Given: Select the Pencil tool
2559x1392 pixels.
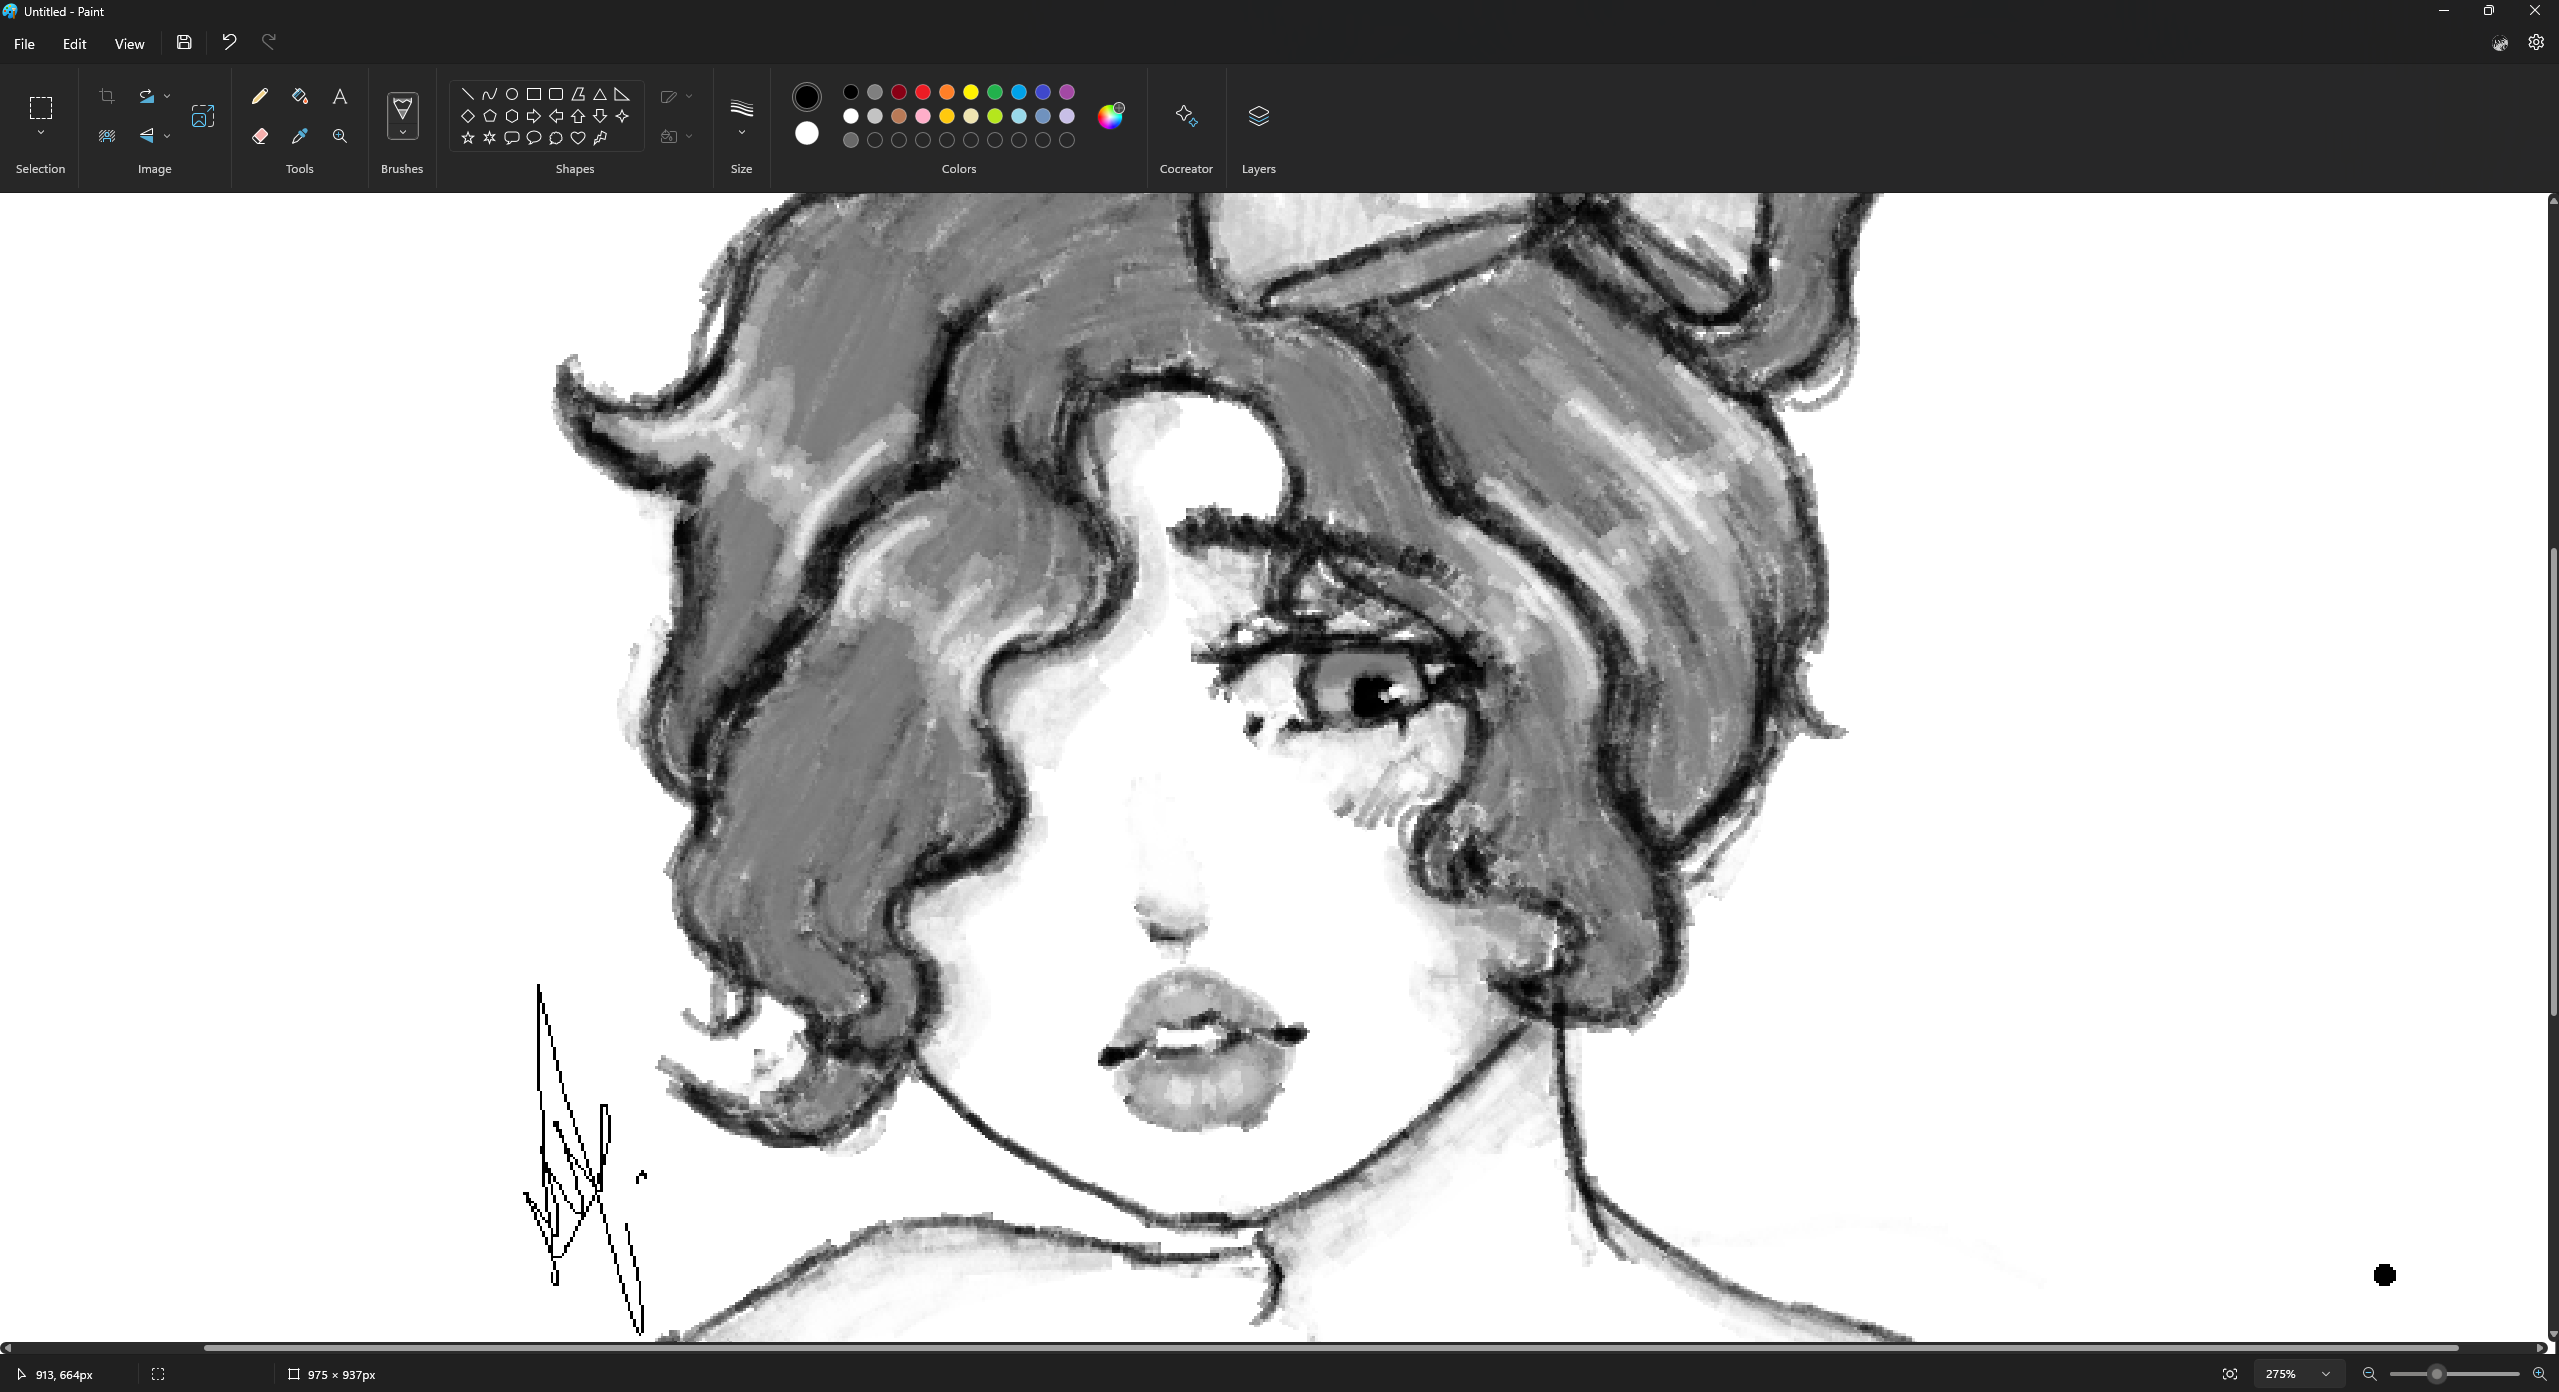Looking at the screenshot, I should point(260,96).
